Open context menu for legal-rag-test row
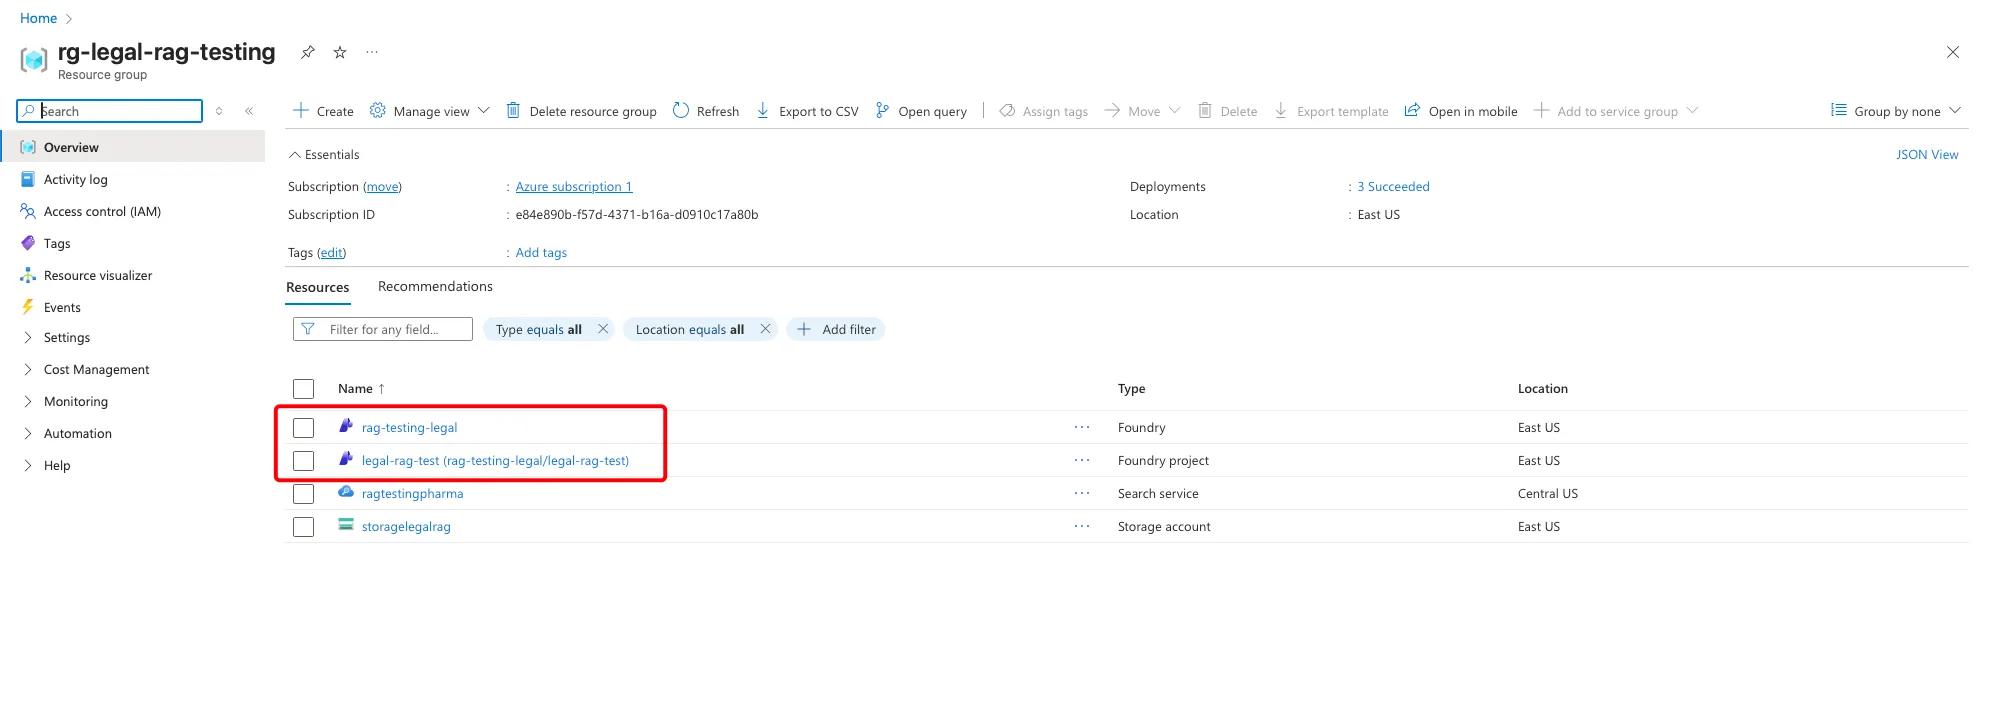Screen dimensions: 1989x702 click(1082, 460)
